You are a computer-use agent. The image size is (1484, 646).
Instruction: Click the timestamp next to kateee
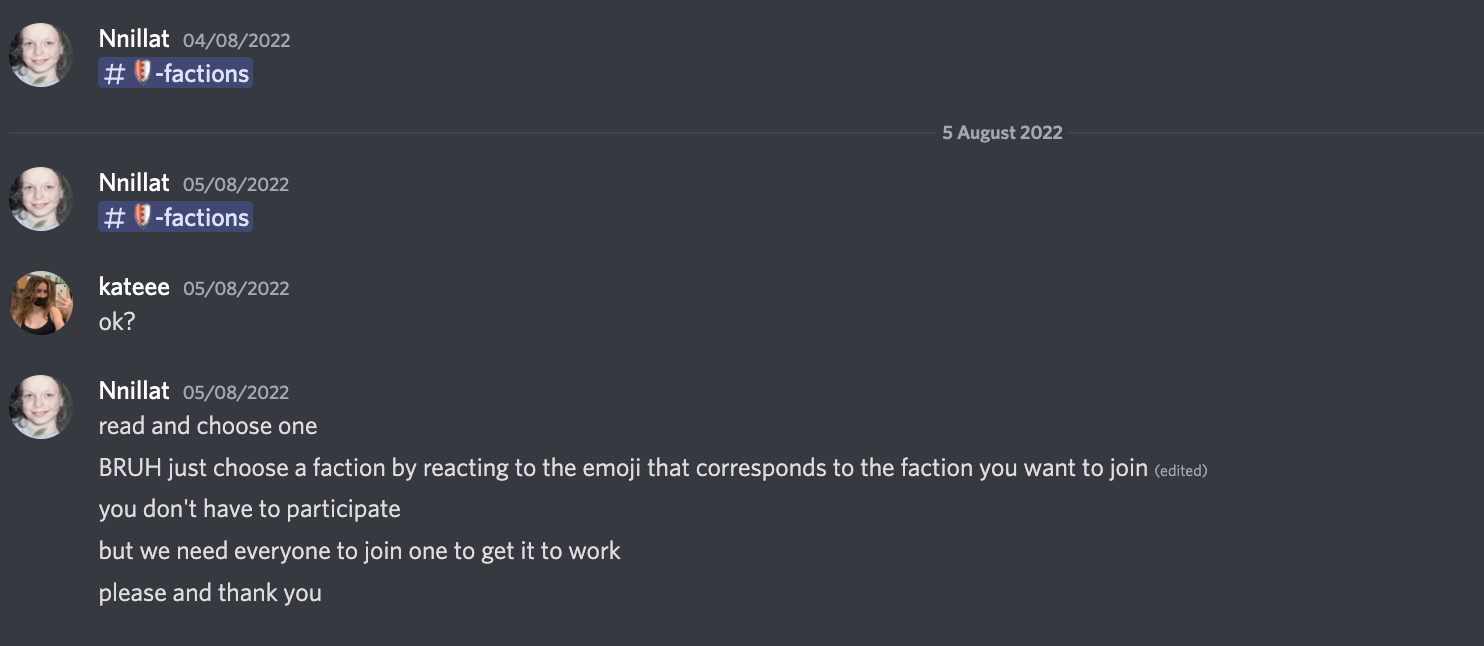click(x=236, y=289)
